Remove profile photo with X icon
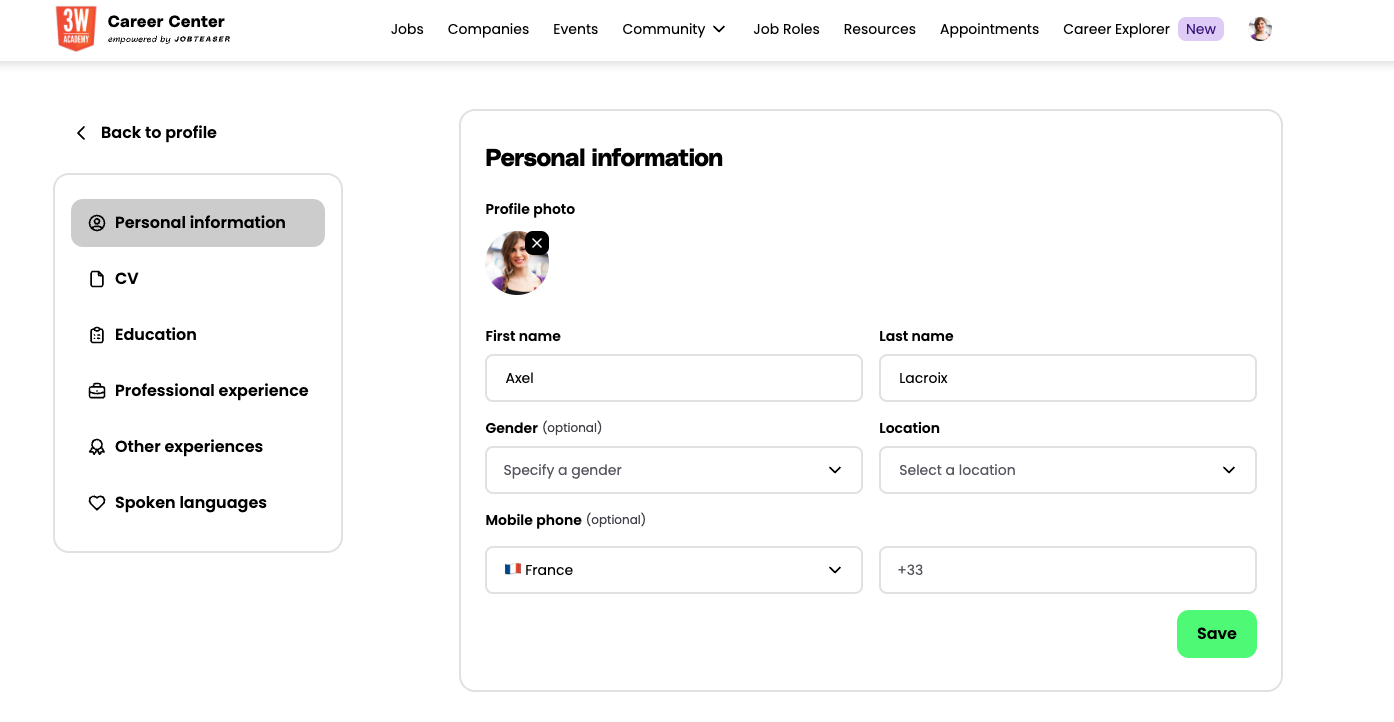Image resolution: width=1394 pixels, height=722 pixels. [x=537, y=243]
